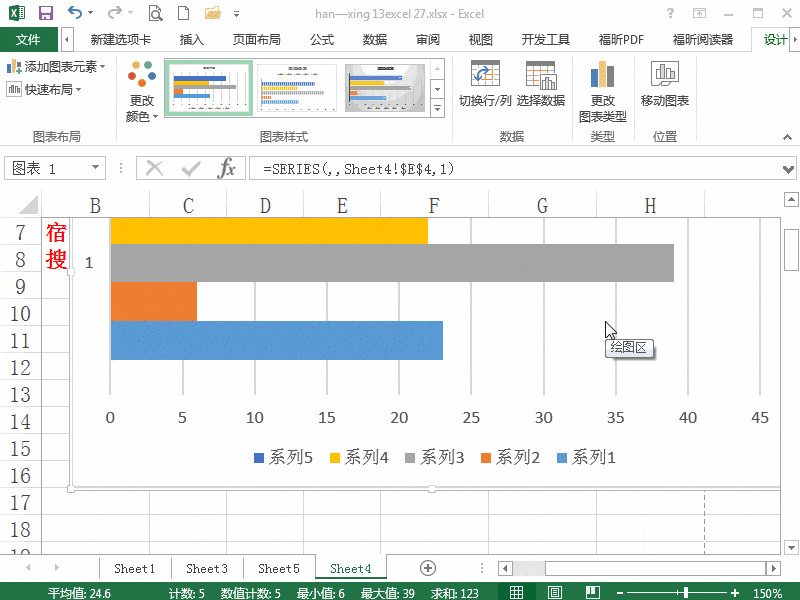This screenshot has height=600, width=800.
Task: Select the second chart style thumbnail
Action: (x=296, y=87)
